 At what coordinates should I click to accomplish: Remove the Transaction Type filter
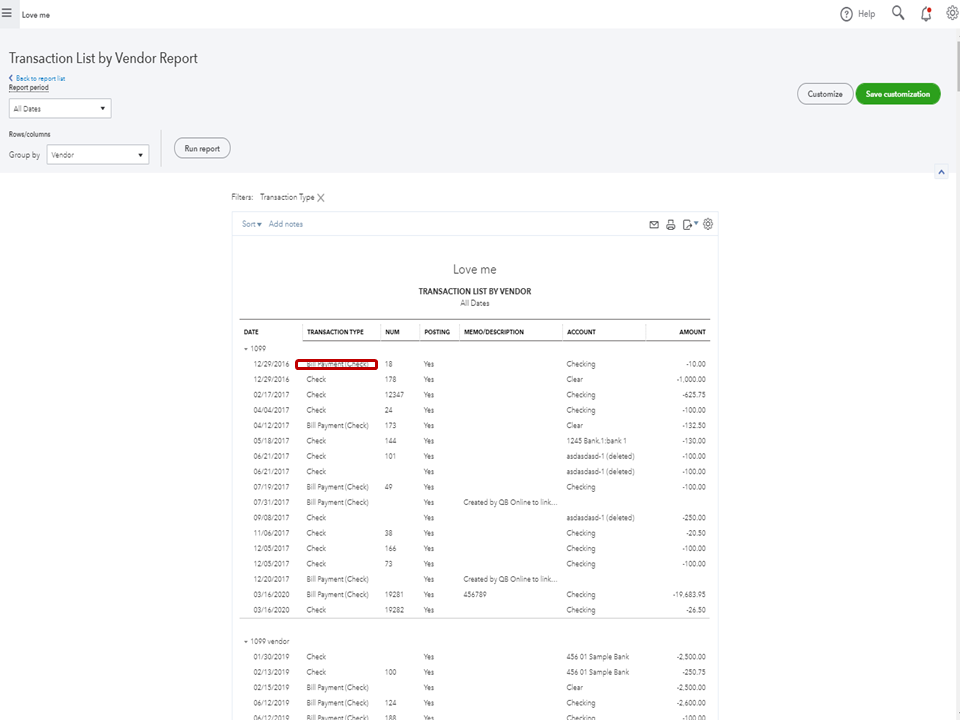(x=321, y=198)
